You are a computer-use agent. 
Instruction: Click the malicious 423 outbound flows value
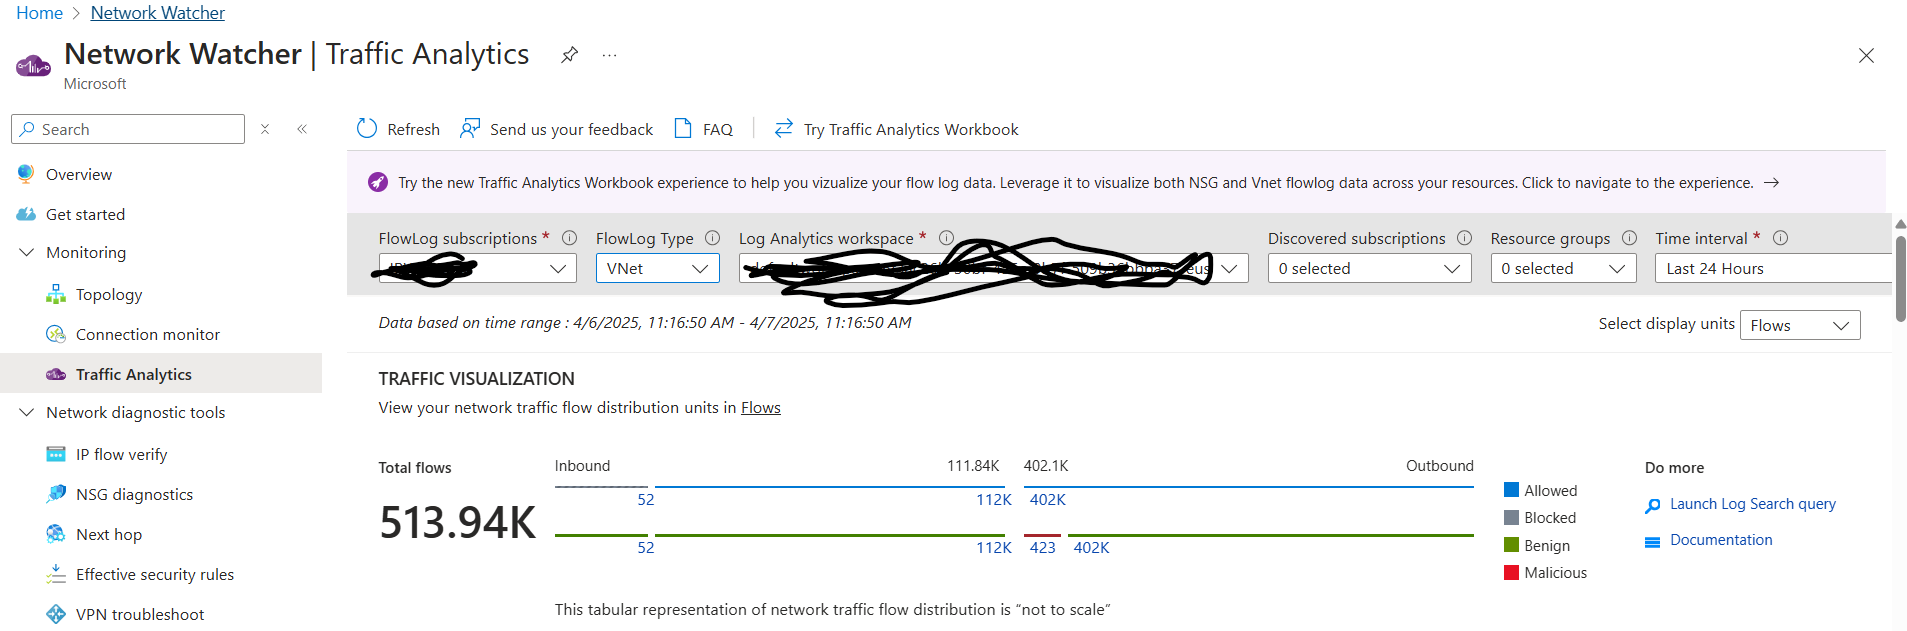[1042, 547]
